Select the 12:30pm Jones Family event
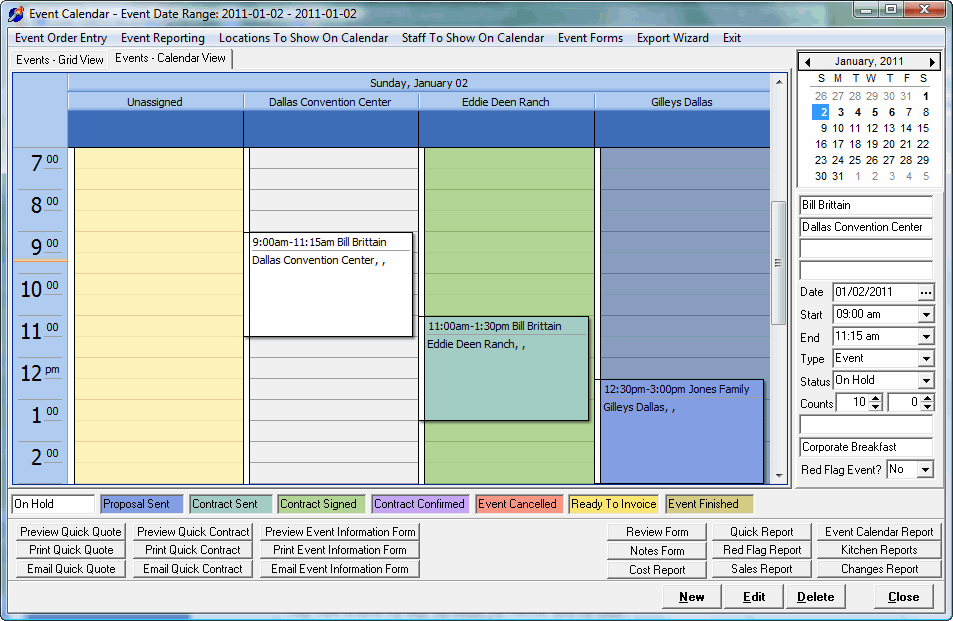The image size is (953, 621). coord(682,431)
